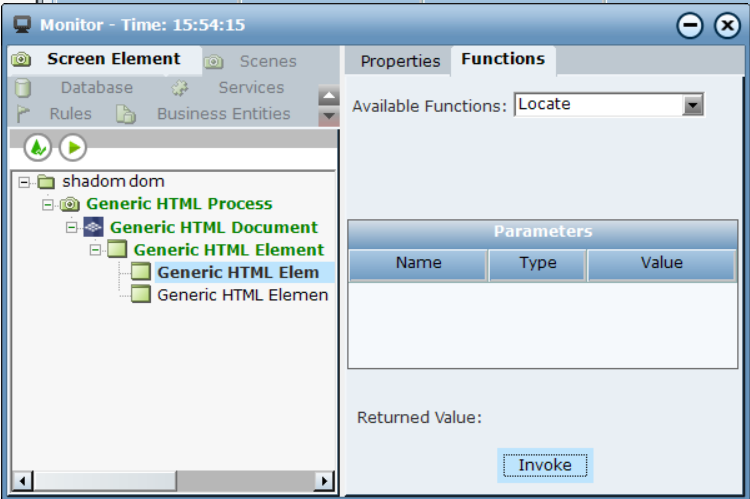The image size is (750, 499).
Task: Switch to the Properties tab
Action: point(400,61)
